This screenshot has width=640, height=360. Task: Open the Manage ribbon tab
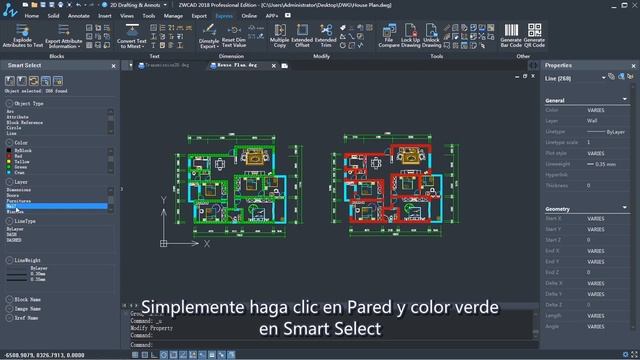(x=173, y=16)
